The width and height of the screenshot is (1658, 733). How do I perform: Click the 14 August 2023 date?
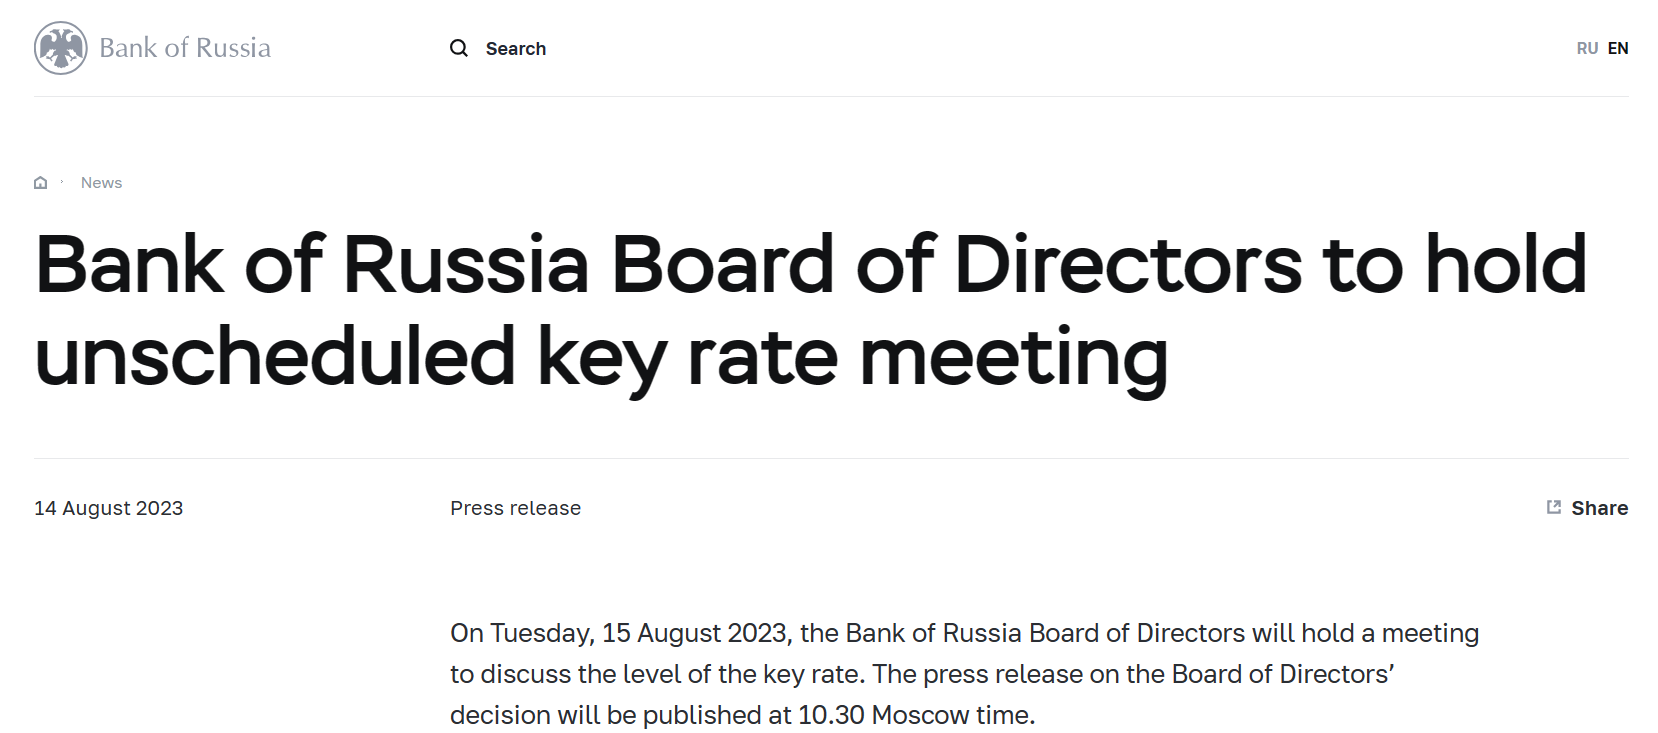108,508
